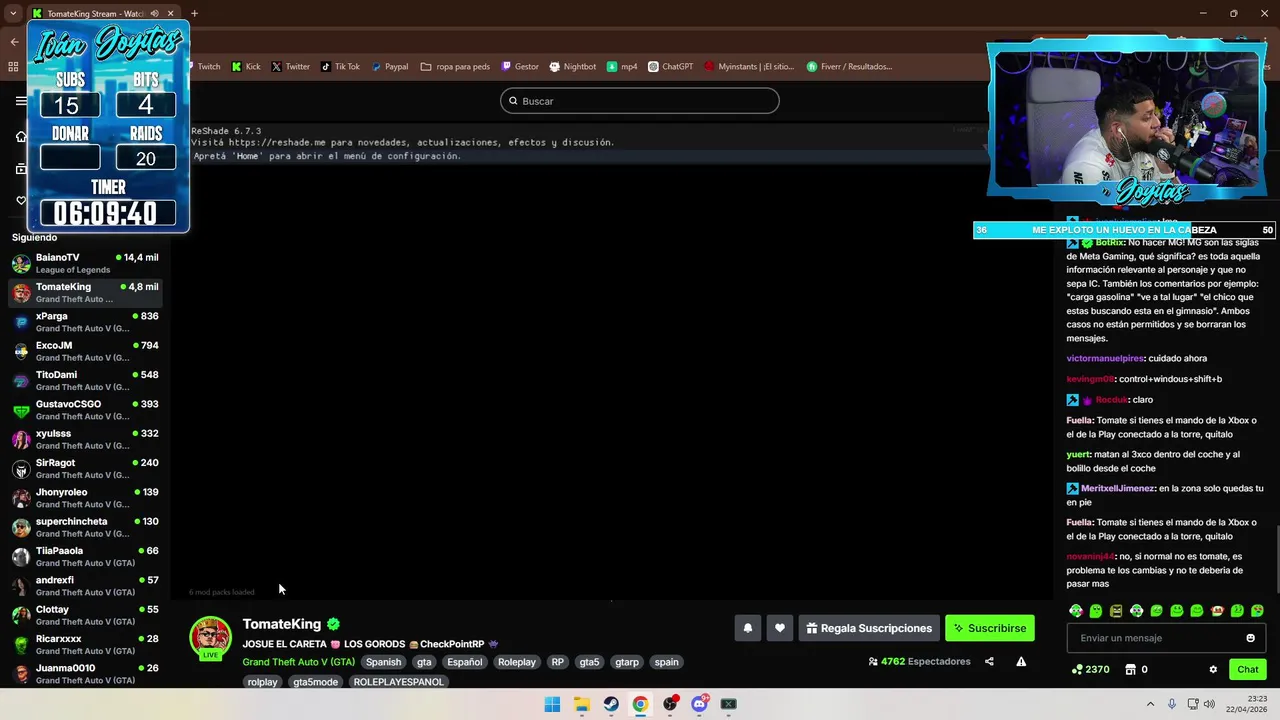Click the TomateKing live avatar
This screenshot has height=720, width=1280.
coord(210,638)
